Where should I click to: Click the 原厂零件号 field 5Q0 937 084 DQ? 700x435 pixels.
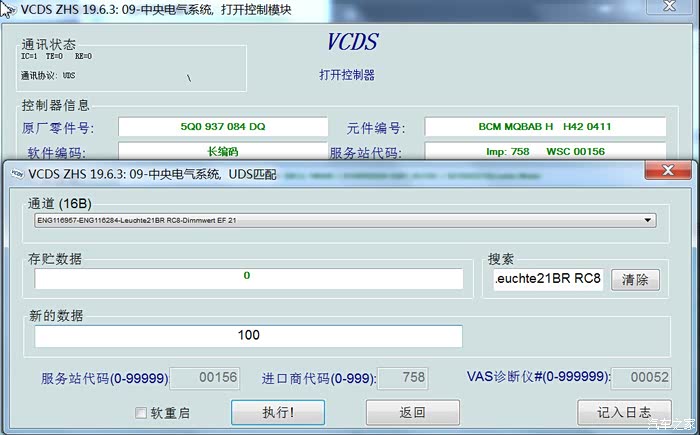(x=223, y=127)
